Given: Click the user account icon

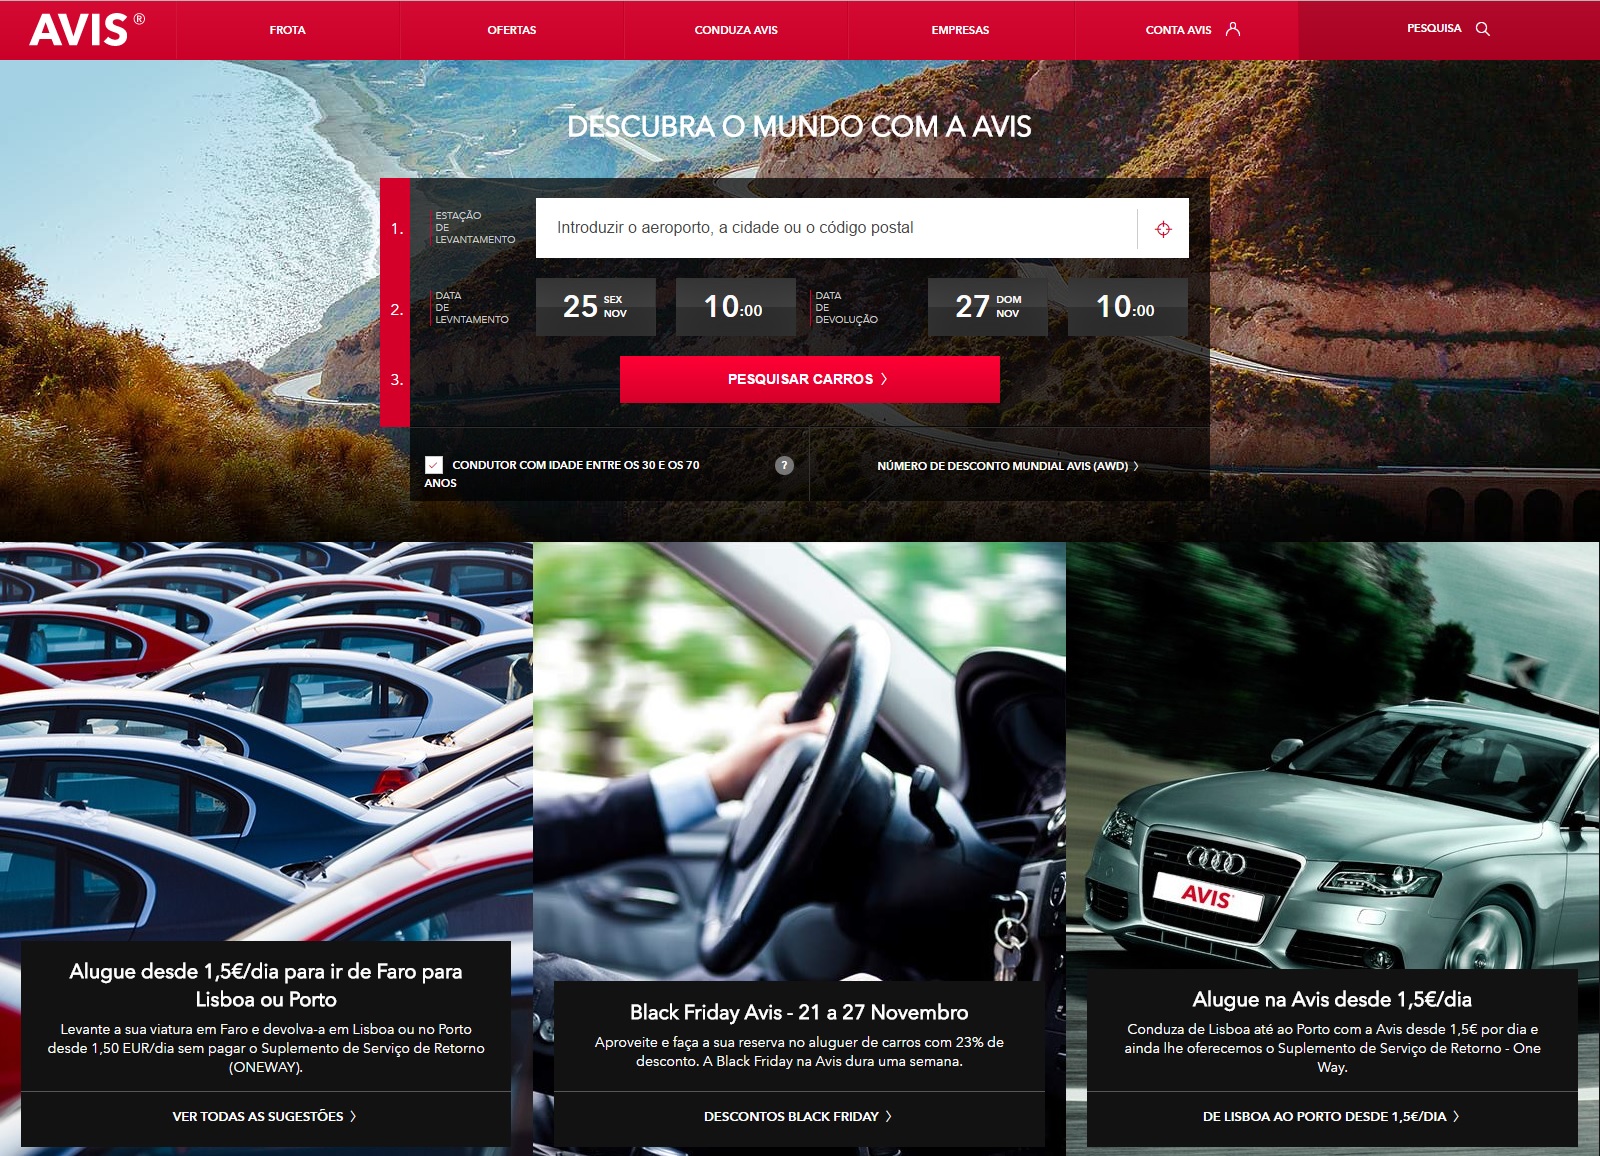Looking at the screenshot, I should 1233,29.
